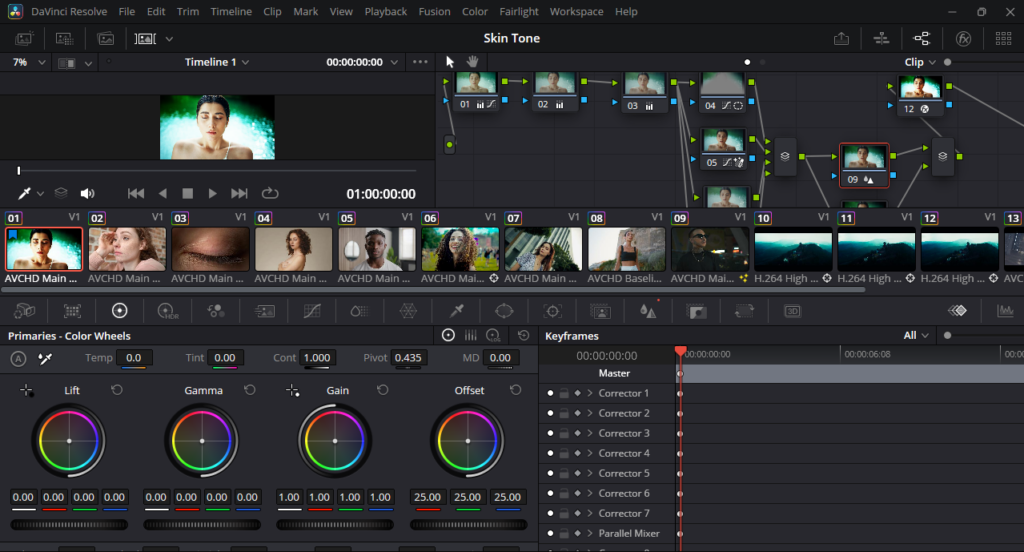Screen dimensions: 1024x552
Task: Toggle Parallel Mixer enable dot
Action: point(550,533)
